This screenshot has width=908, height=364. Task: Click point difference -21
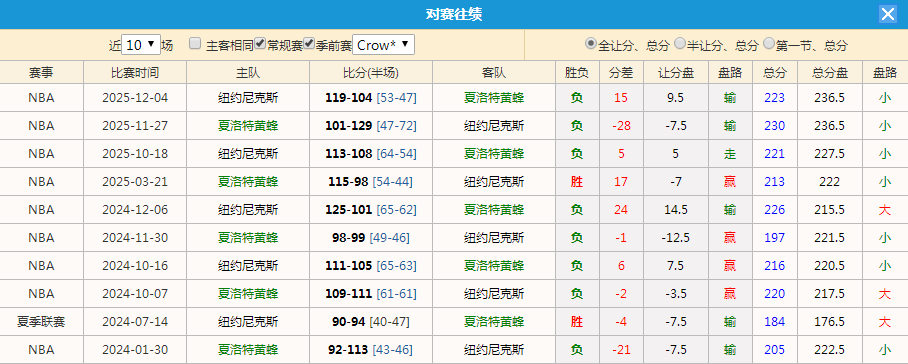pyautogui.click(x=621, y=350)
